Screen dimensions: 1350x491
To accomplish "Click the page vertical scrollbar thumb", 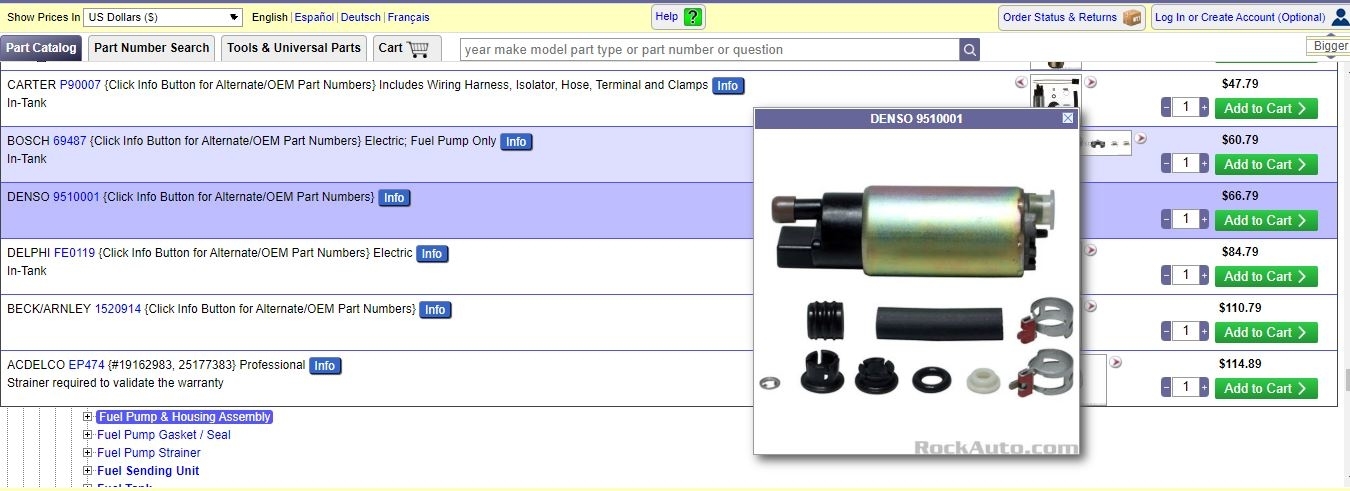I will (x=1346, y=381).
